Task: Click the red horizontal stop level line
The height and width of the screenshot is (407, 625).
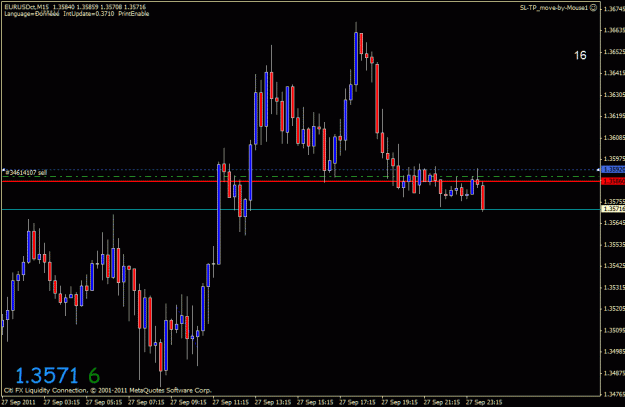Action: pos(301,181)
